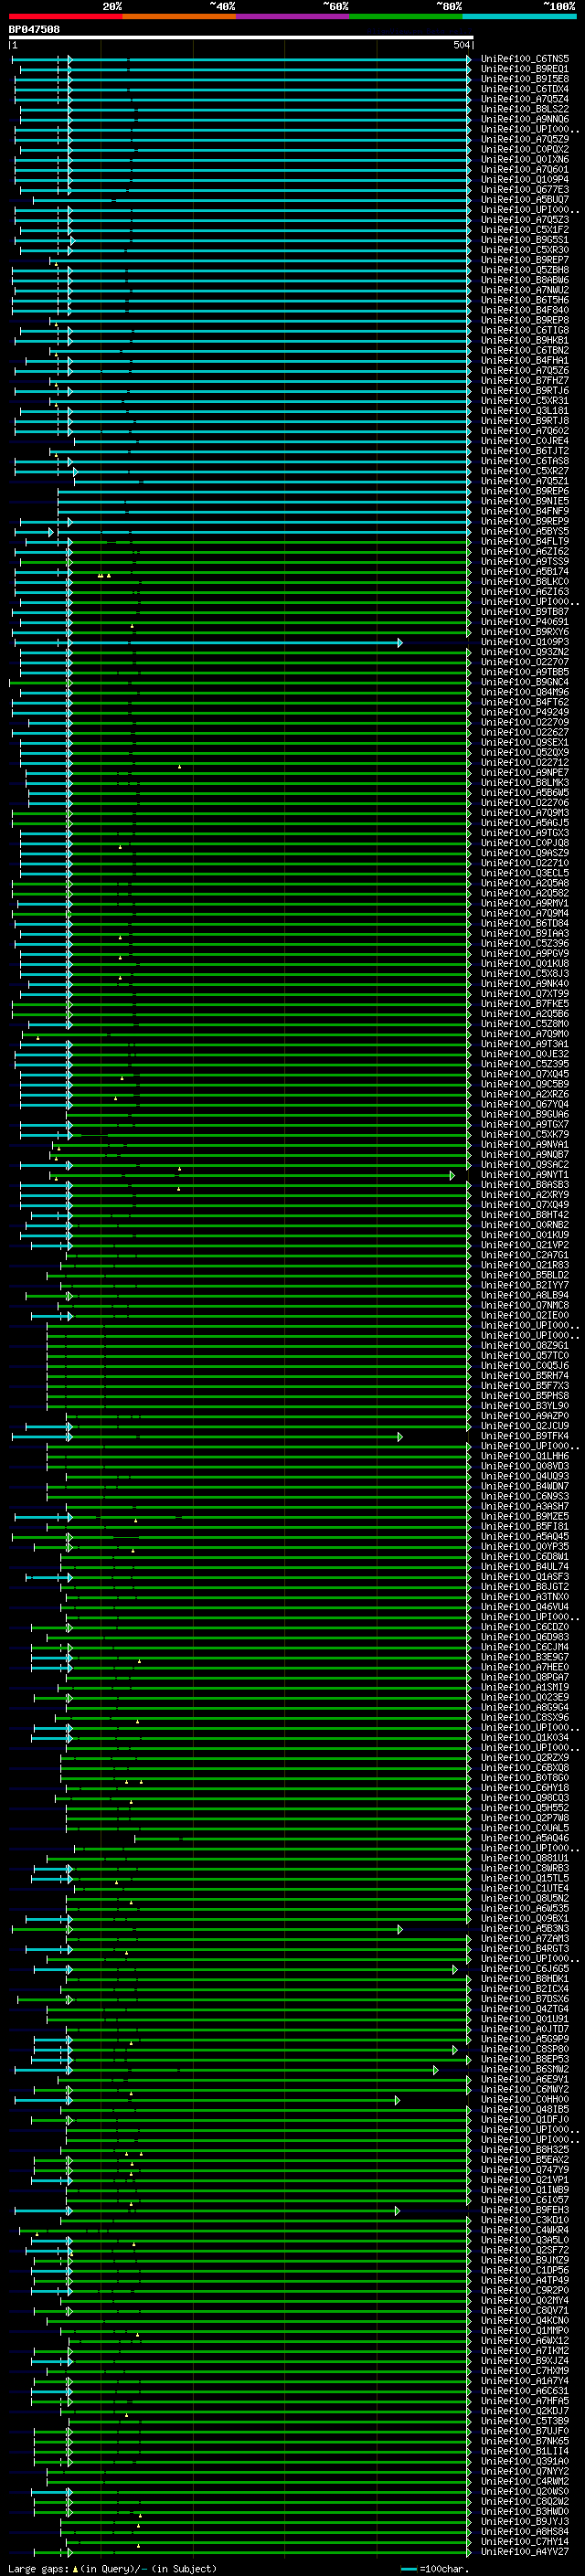585x2576 pixels.
Task: Open hit UniRef100_B8LS22
Action: click(x=525, y=109)
